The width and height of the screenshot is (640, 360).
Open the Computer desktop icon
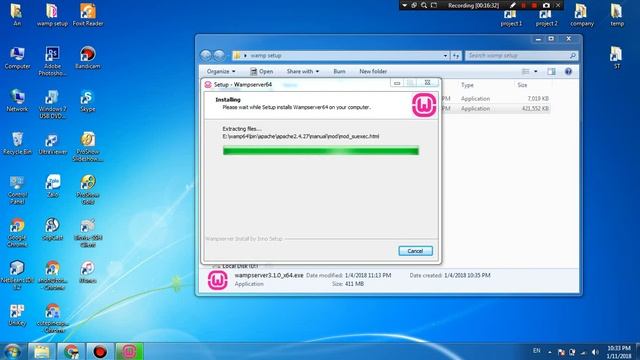tap(17, 58)
